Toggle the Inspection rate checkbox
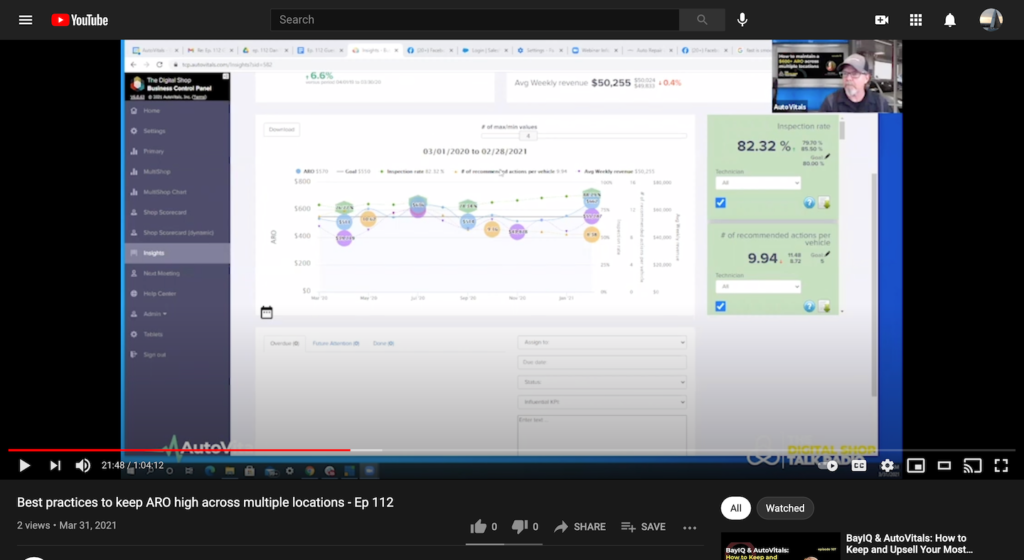The image size is (1024, 560). coord(720,202)
